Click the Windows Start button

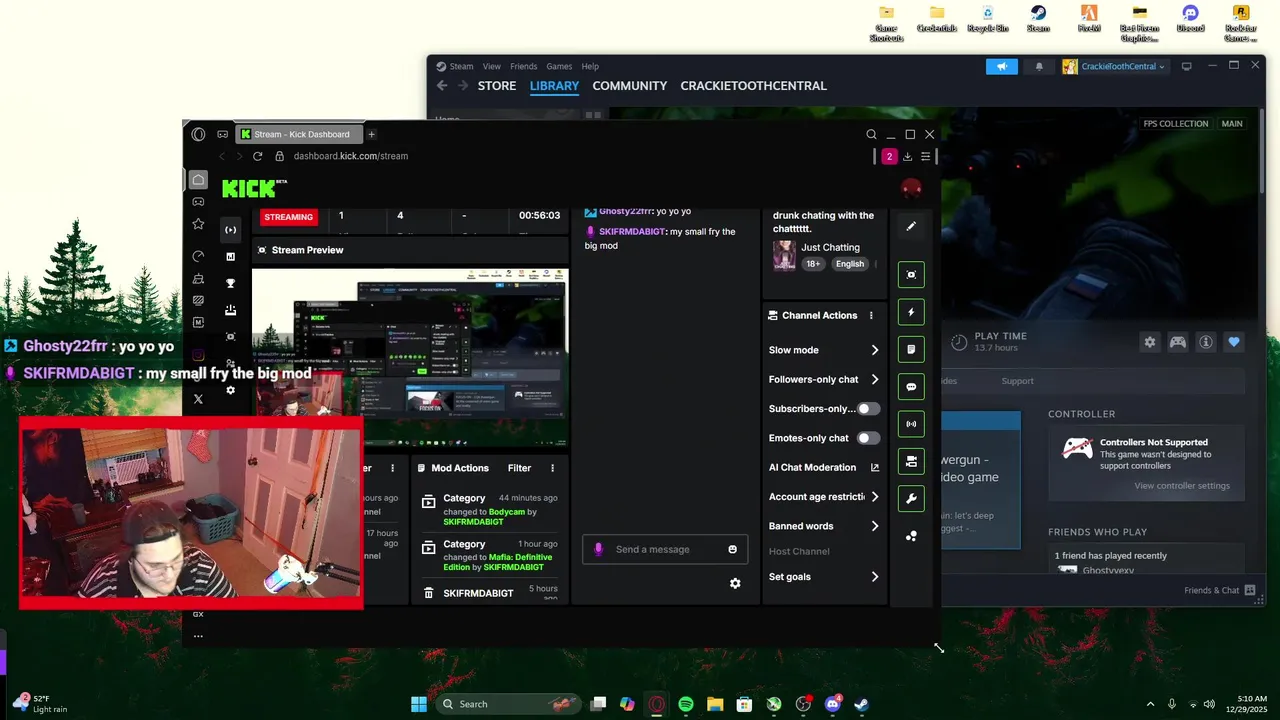coord(419,704)
